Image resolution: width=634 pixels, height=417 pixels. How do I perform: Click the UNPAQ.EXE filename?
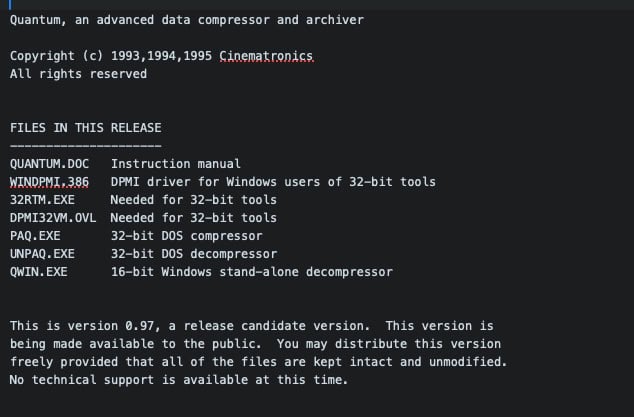[42, 254]
